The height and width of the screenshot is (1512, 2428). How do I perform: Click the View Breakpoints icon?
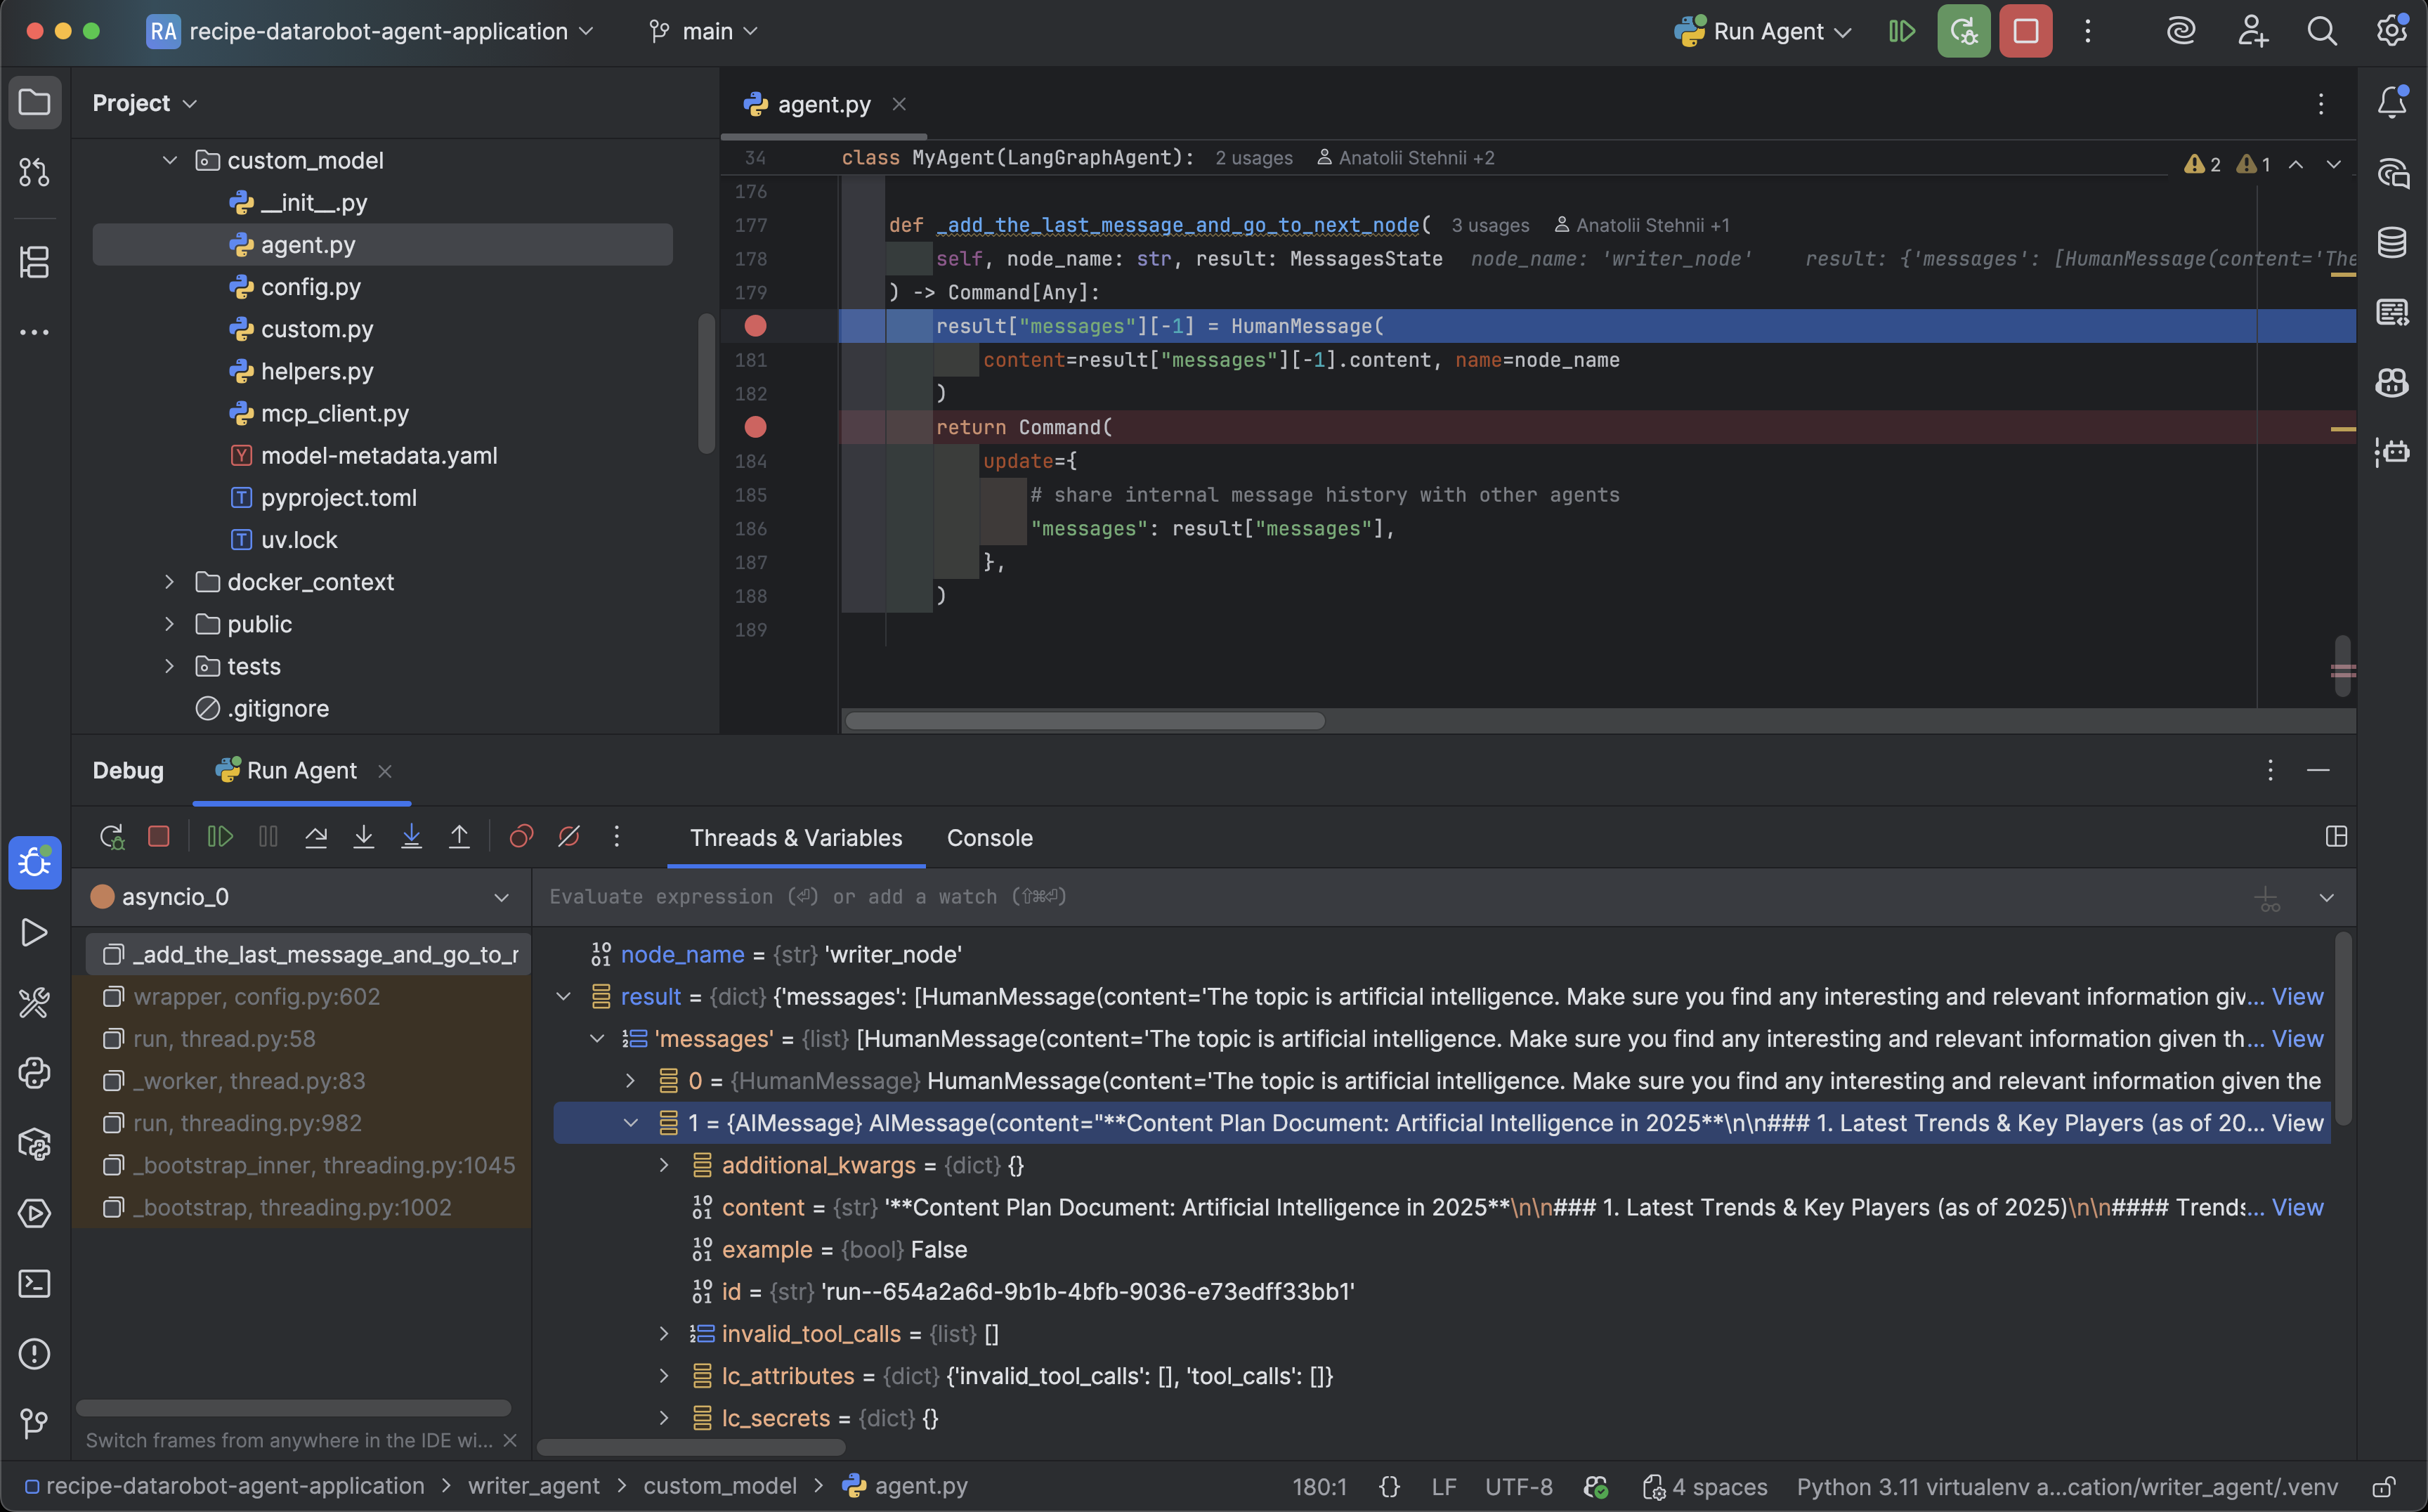[x=521, y=837]
